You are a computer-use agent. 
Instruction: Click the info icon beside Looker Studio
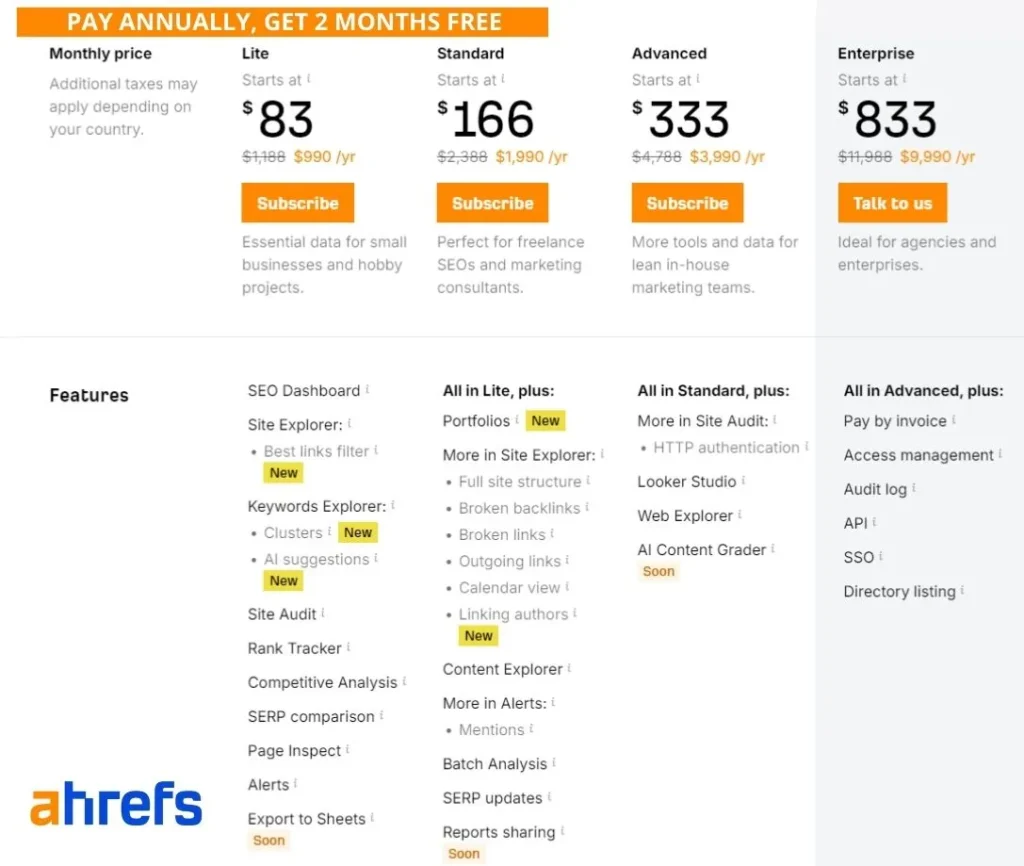click(x=744, y=480)
